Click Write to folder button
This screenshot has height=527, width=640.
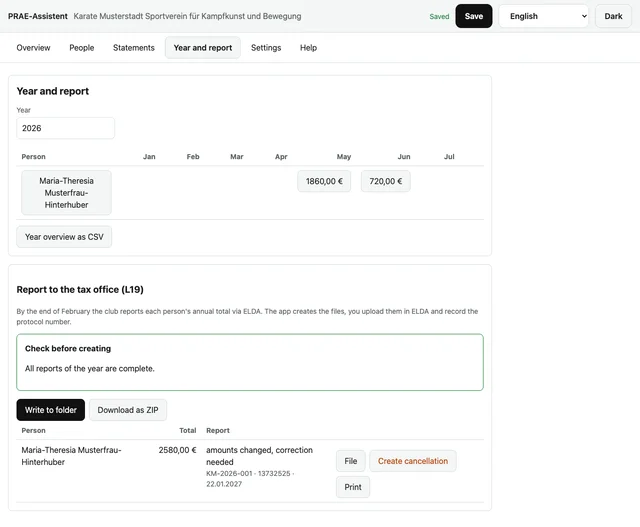pos(51,410)
